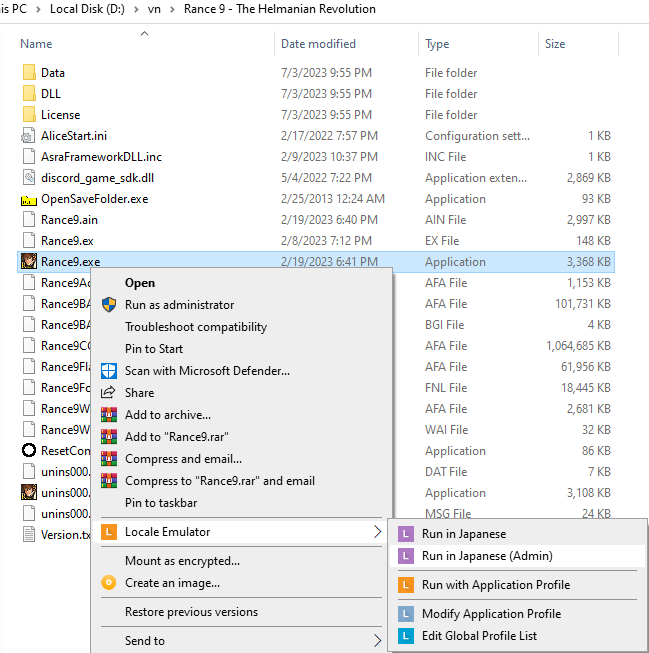The width and height of the screenshot is (649, 653).
Task: Click purple L icon beside Run in Japanese (Admin)
Action: tap(406, 556)
